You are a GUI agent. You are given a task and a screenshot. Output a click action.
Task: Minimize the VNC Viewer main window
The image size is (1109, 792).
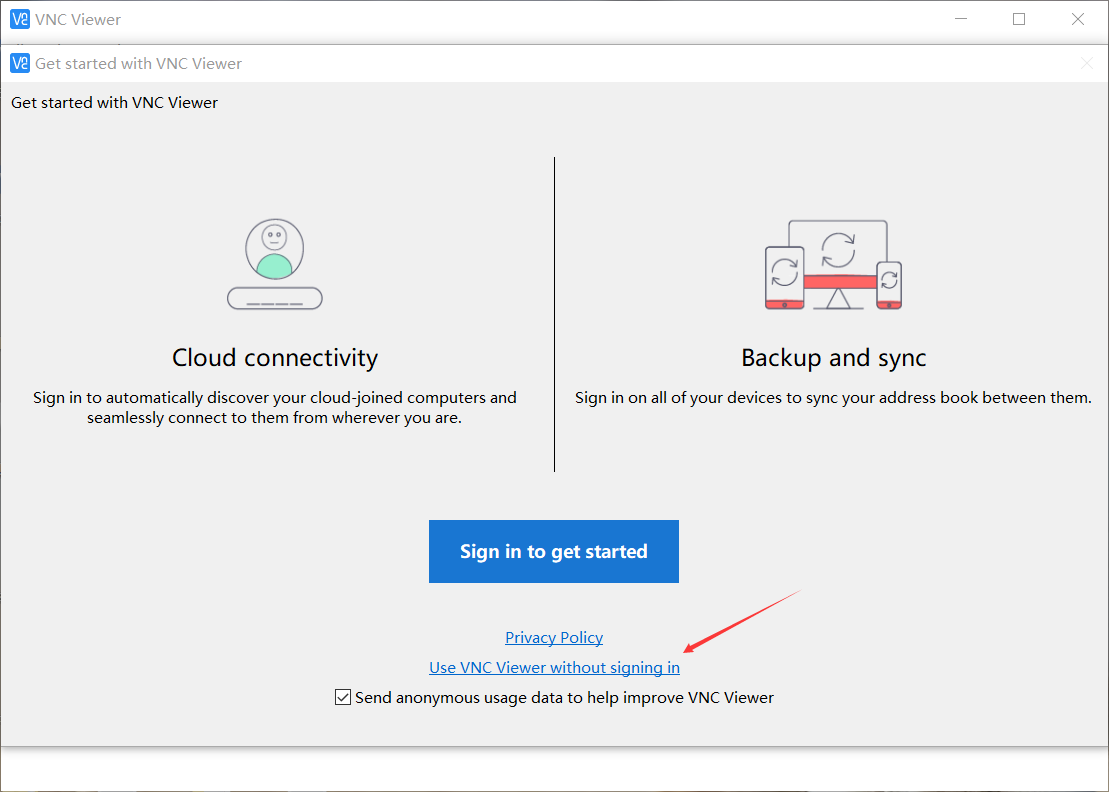[960, 19]
